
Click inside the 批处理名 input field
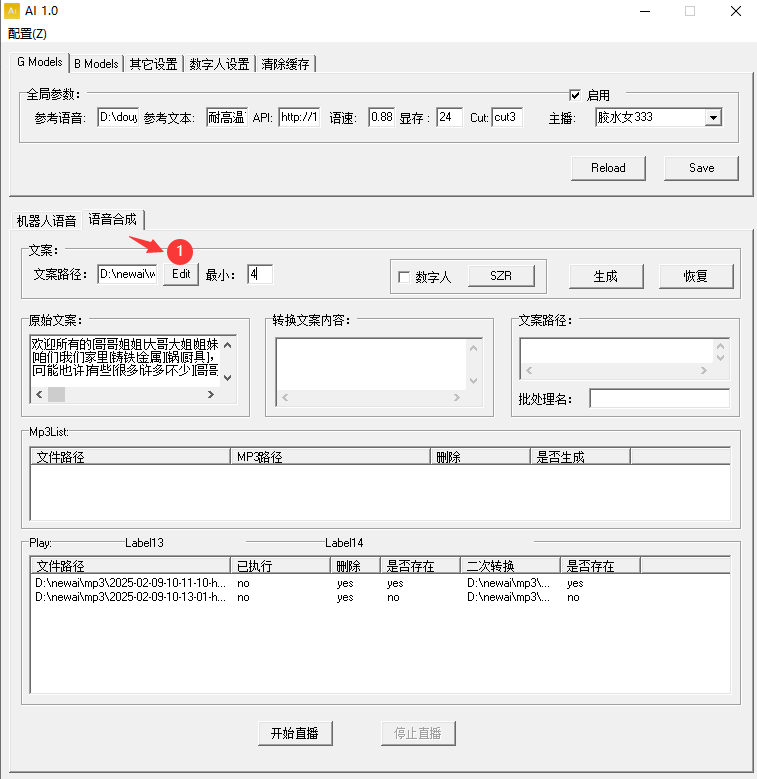pyautogui.click(x=659, y=399)
